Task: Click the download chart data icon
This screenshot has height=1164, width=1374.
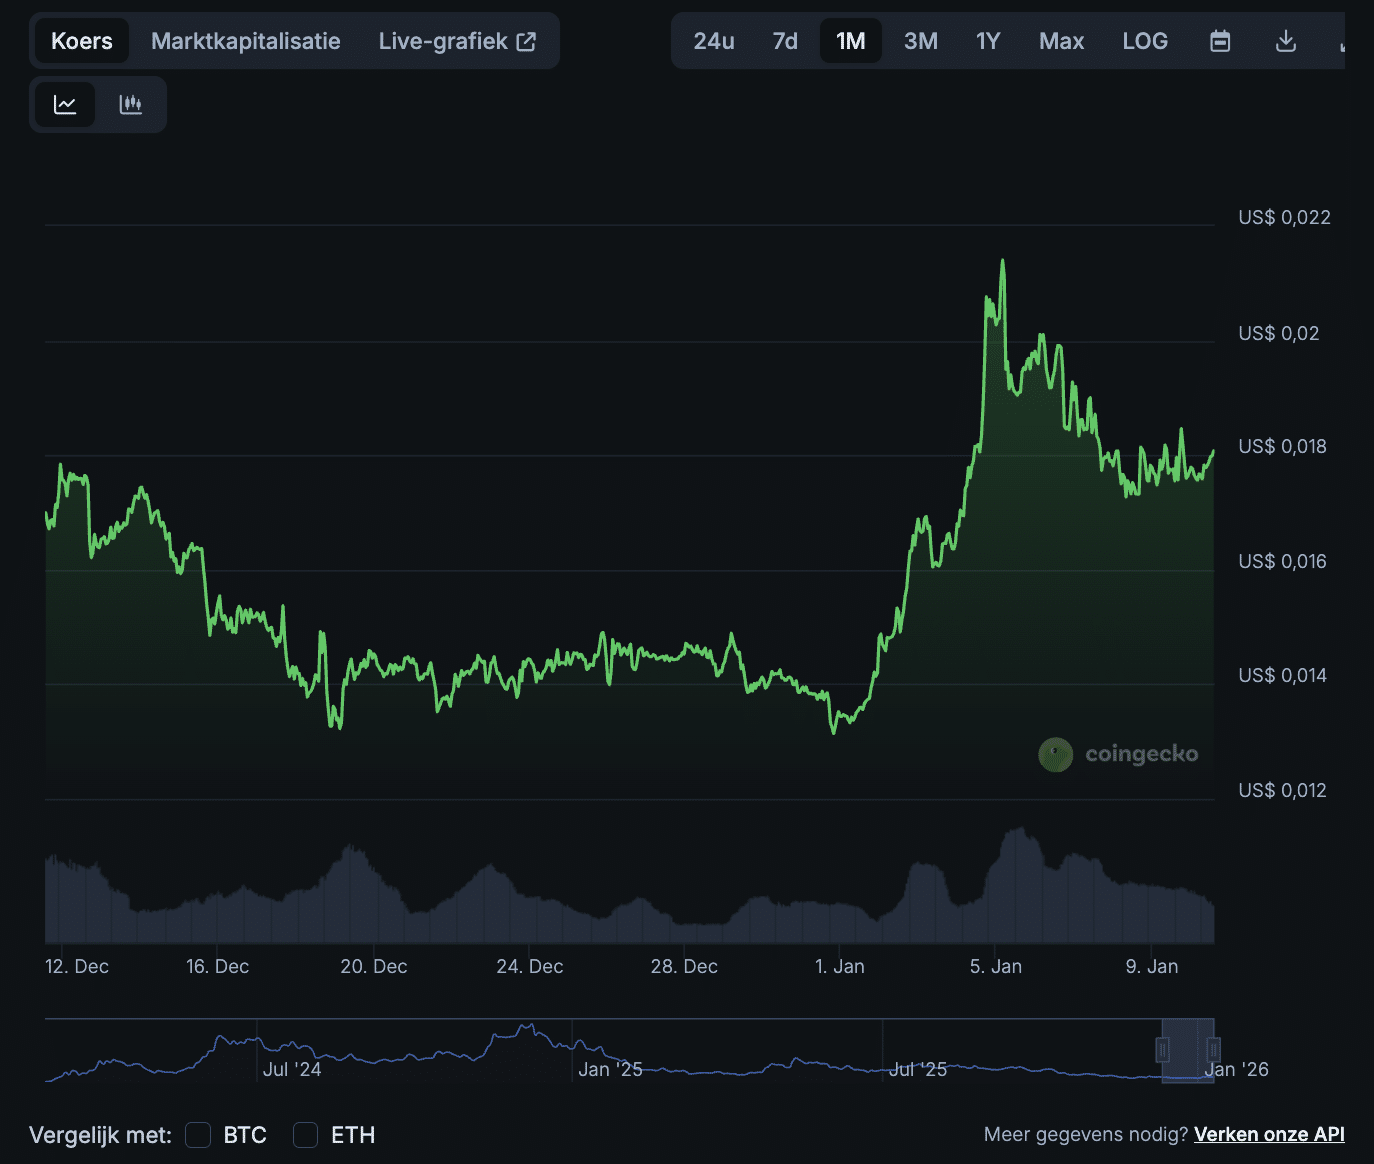Action: [x=1286, y=41]
